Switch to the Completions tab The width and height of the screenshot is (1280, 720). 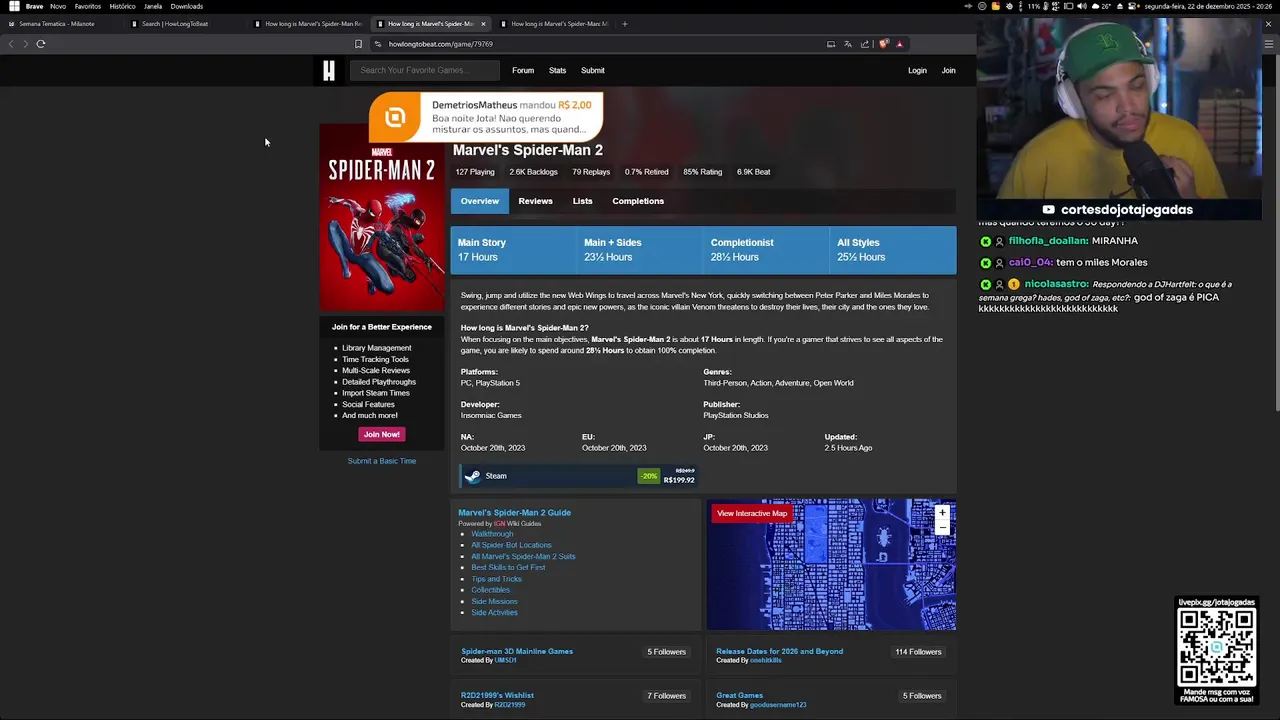tap(638, 201)
